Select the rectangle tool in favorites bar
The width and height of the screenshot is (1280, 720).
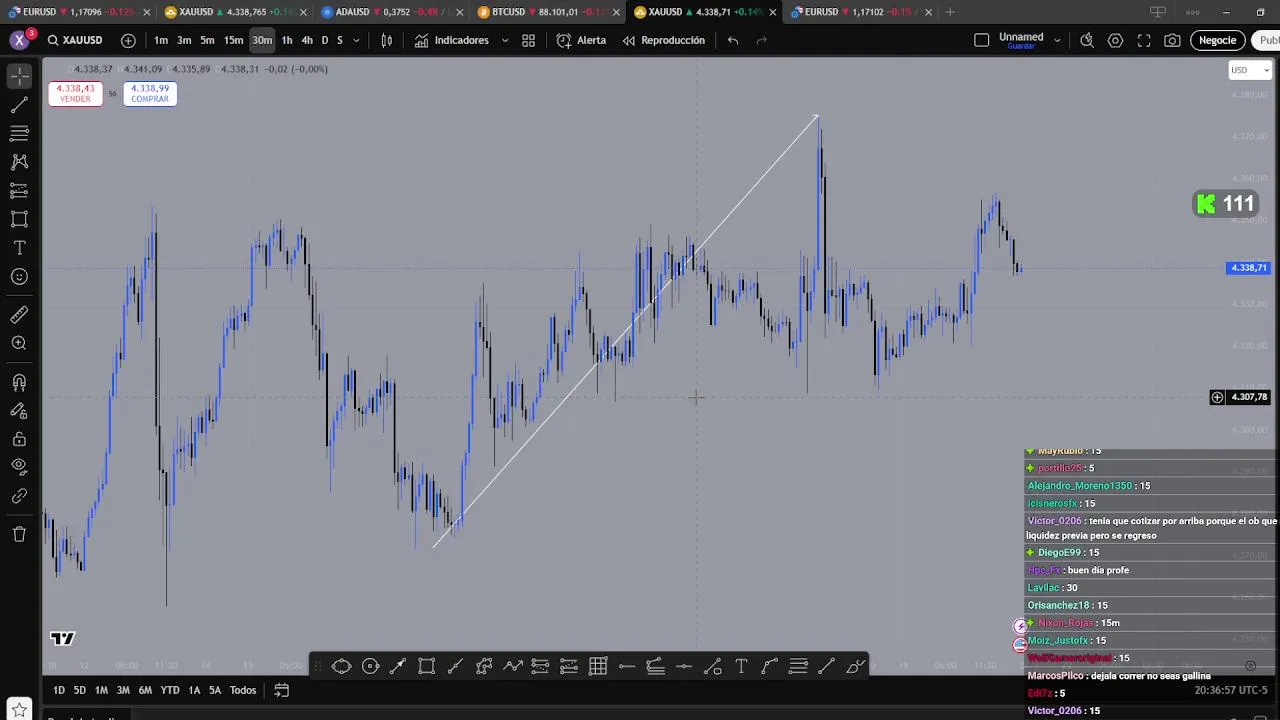[x=427, y=667]
